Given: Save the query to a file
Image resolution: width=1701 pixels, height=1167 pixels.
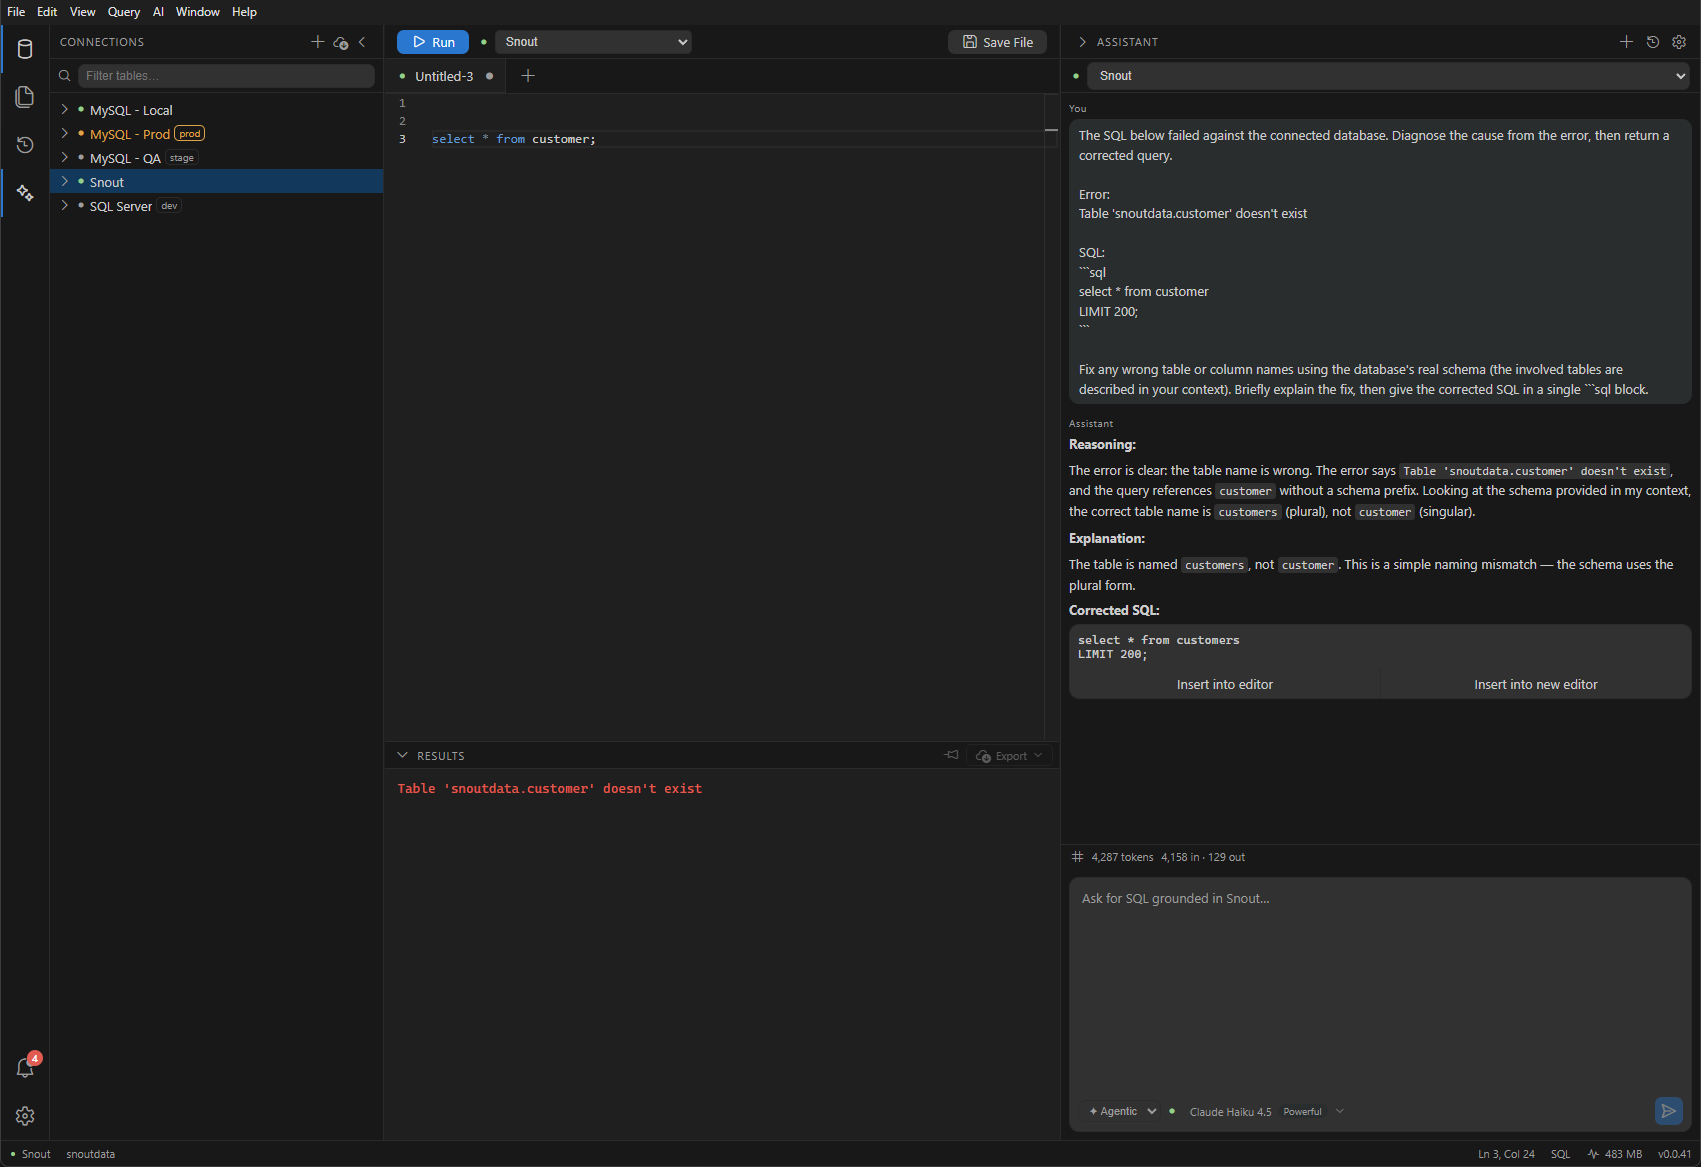Looking at the screenshot, I should 998,42.
